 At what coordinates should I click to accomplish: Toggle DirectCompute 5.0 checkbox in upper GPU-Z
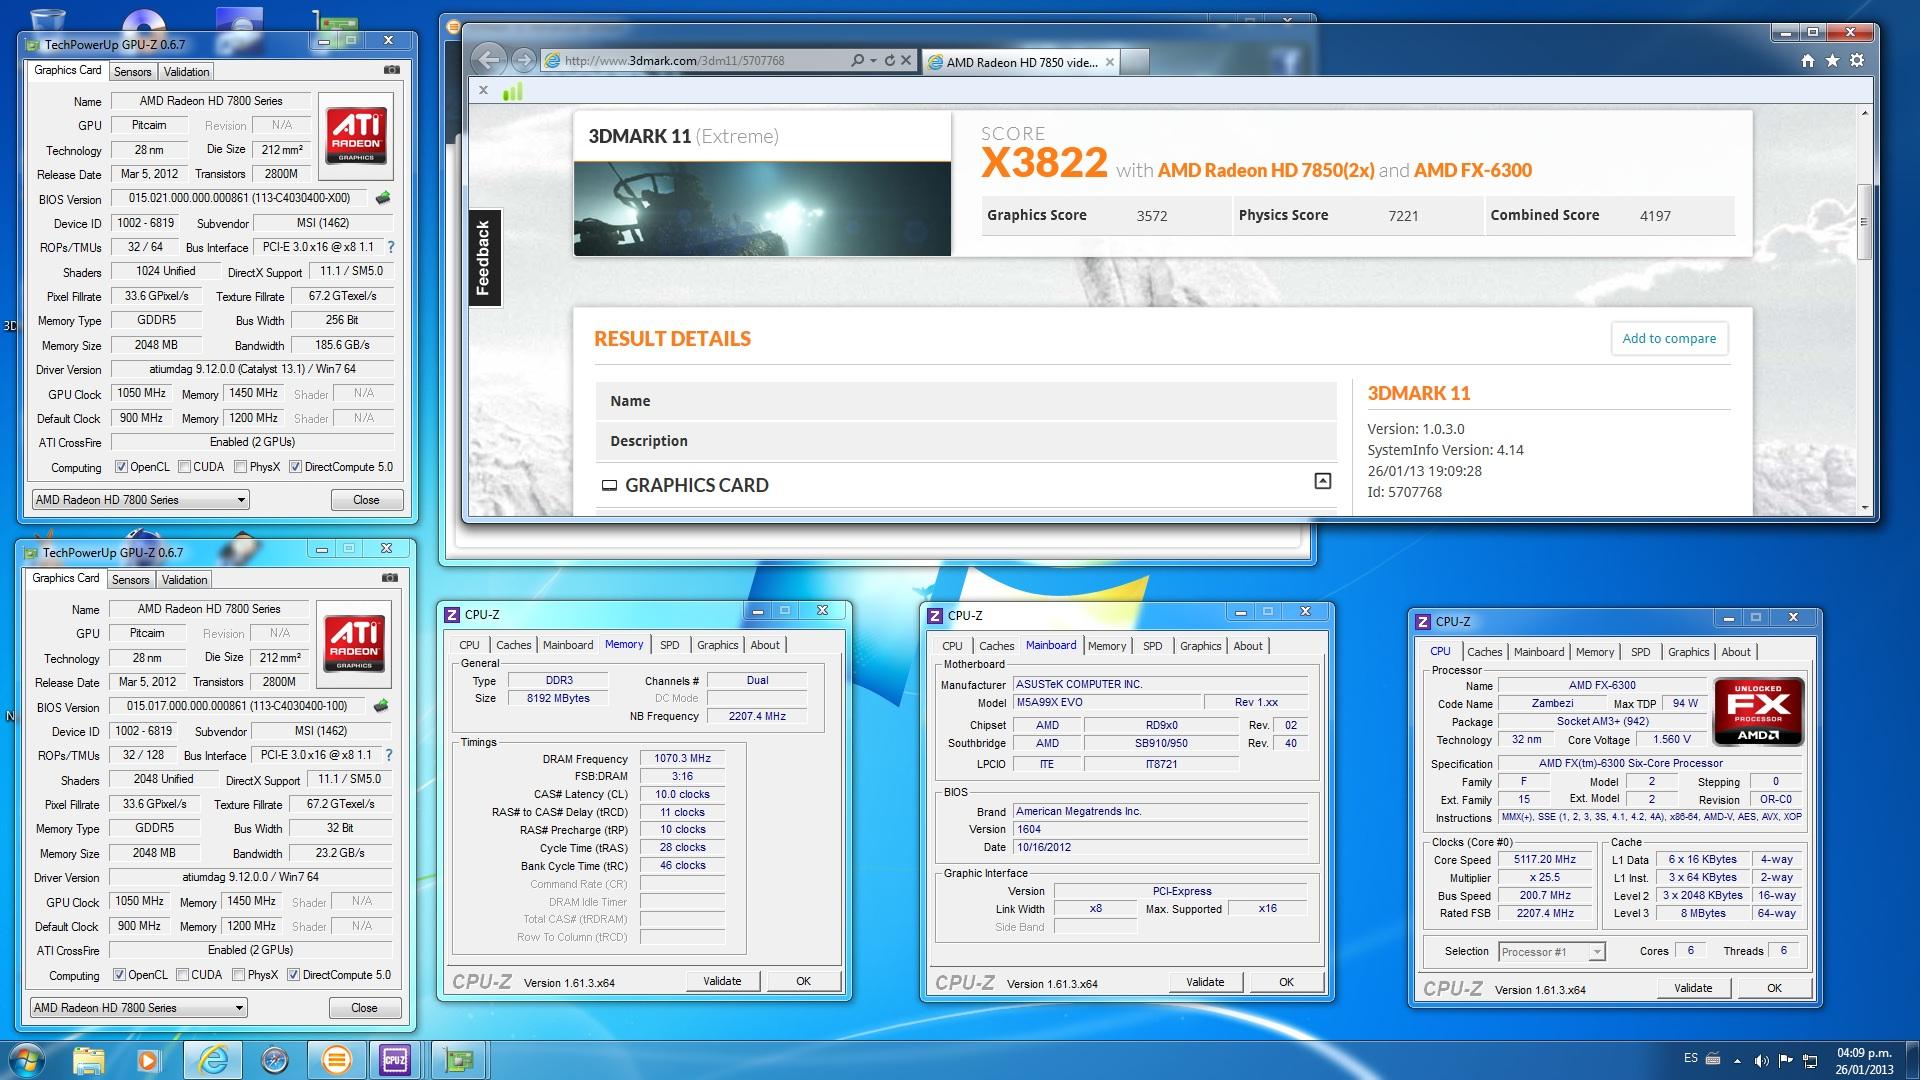tap(295, 467)
